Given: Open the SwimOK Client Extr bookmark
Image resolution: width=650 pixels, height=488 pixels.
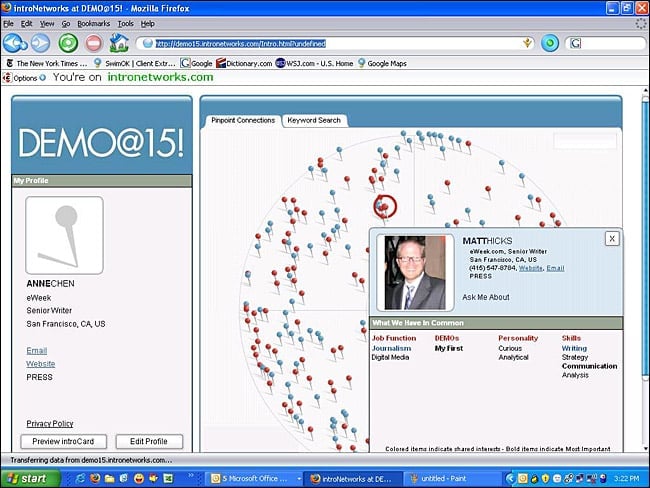Looking at the screenshot, I should pyautogui.click(x=135, y=63).
